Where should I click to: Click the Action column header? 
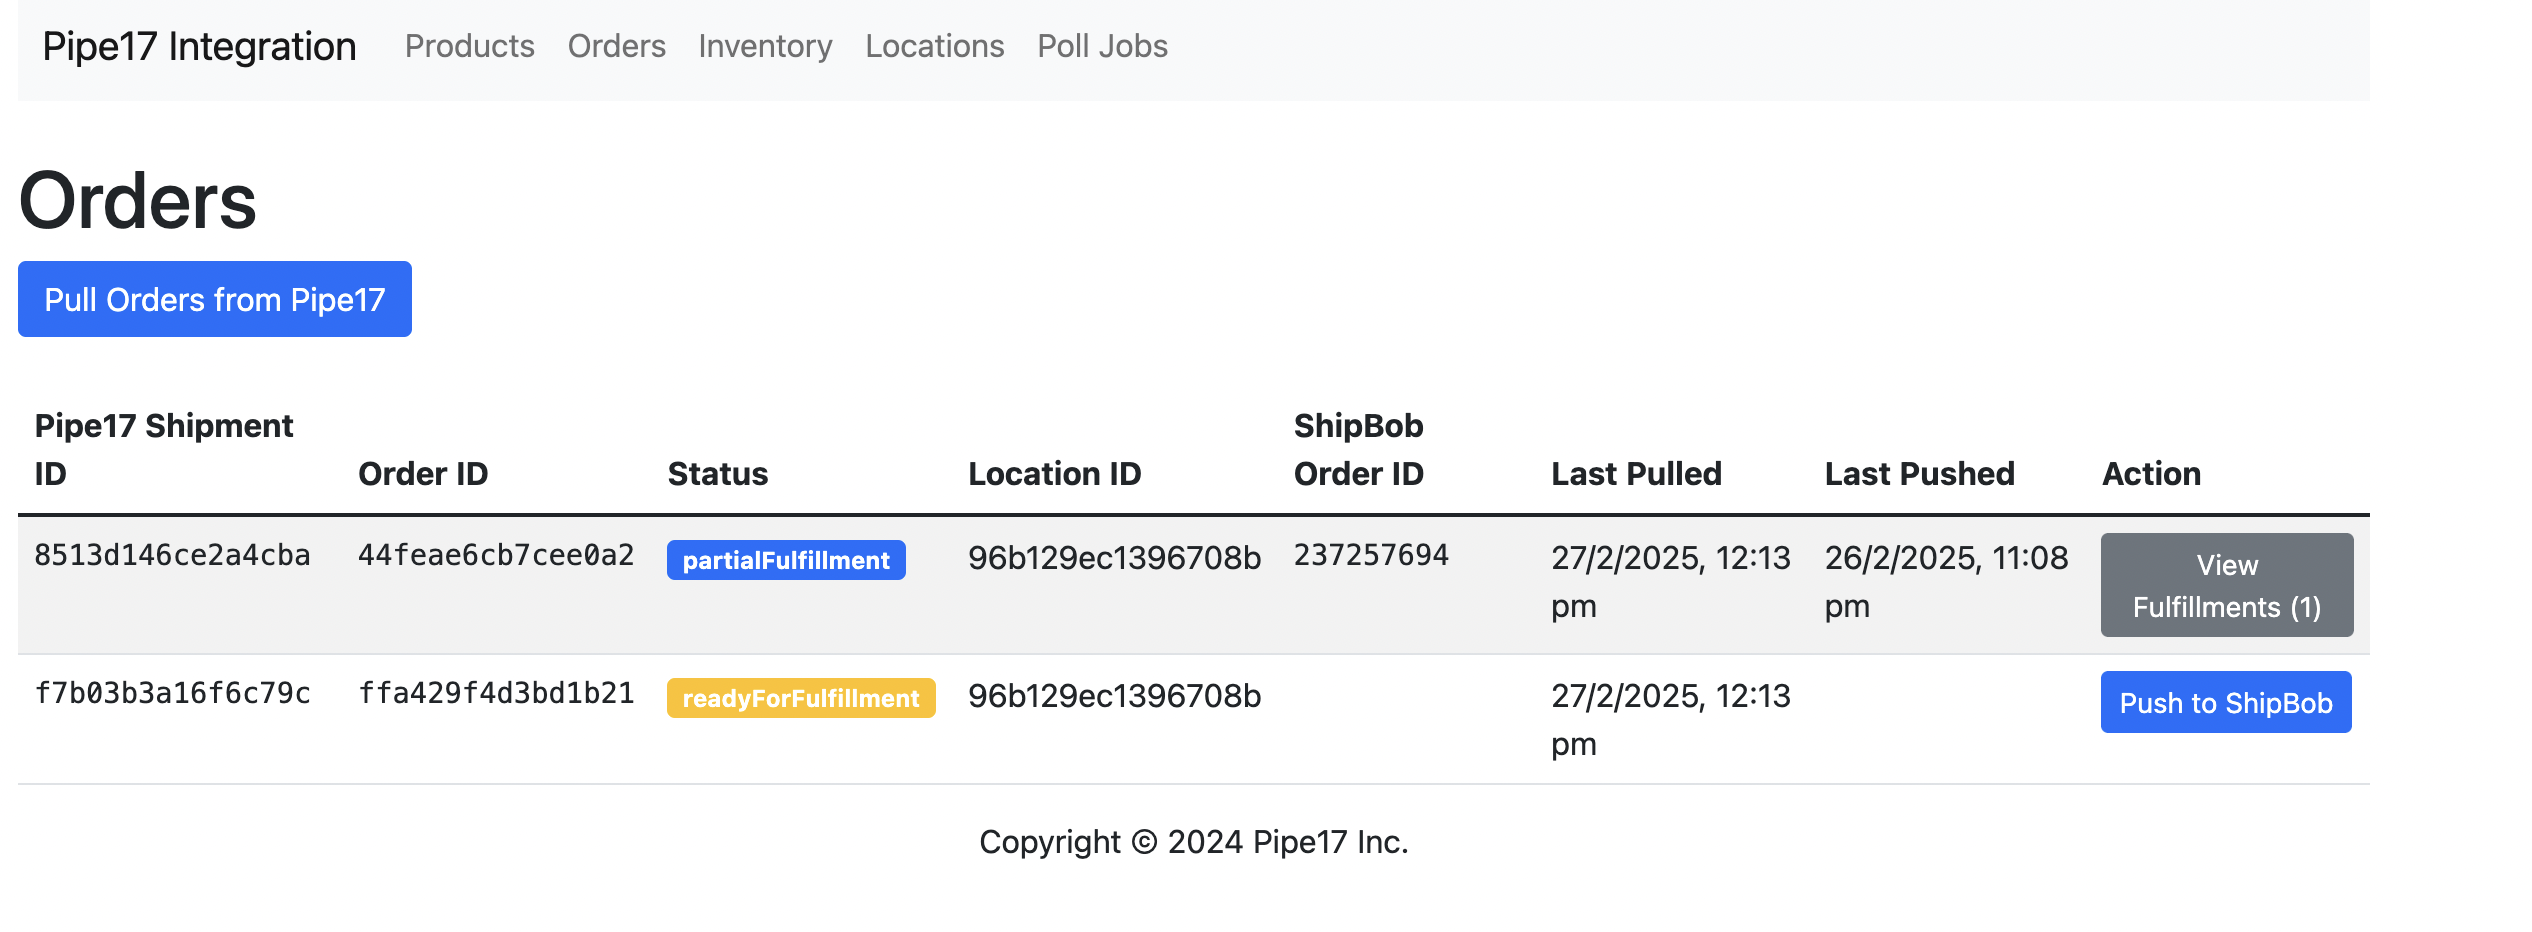click(x=2152, y=473)
